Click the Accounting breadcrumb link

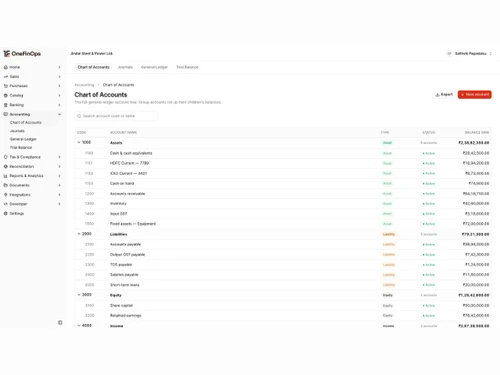tap(84, 85)
